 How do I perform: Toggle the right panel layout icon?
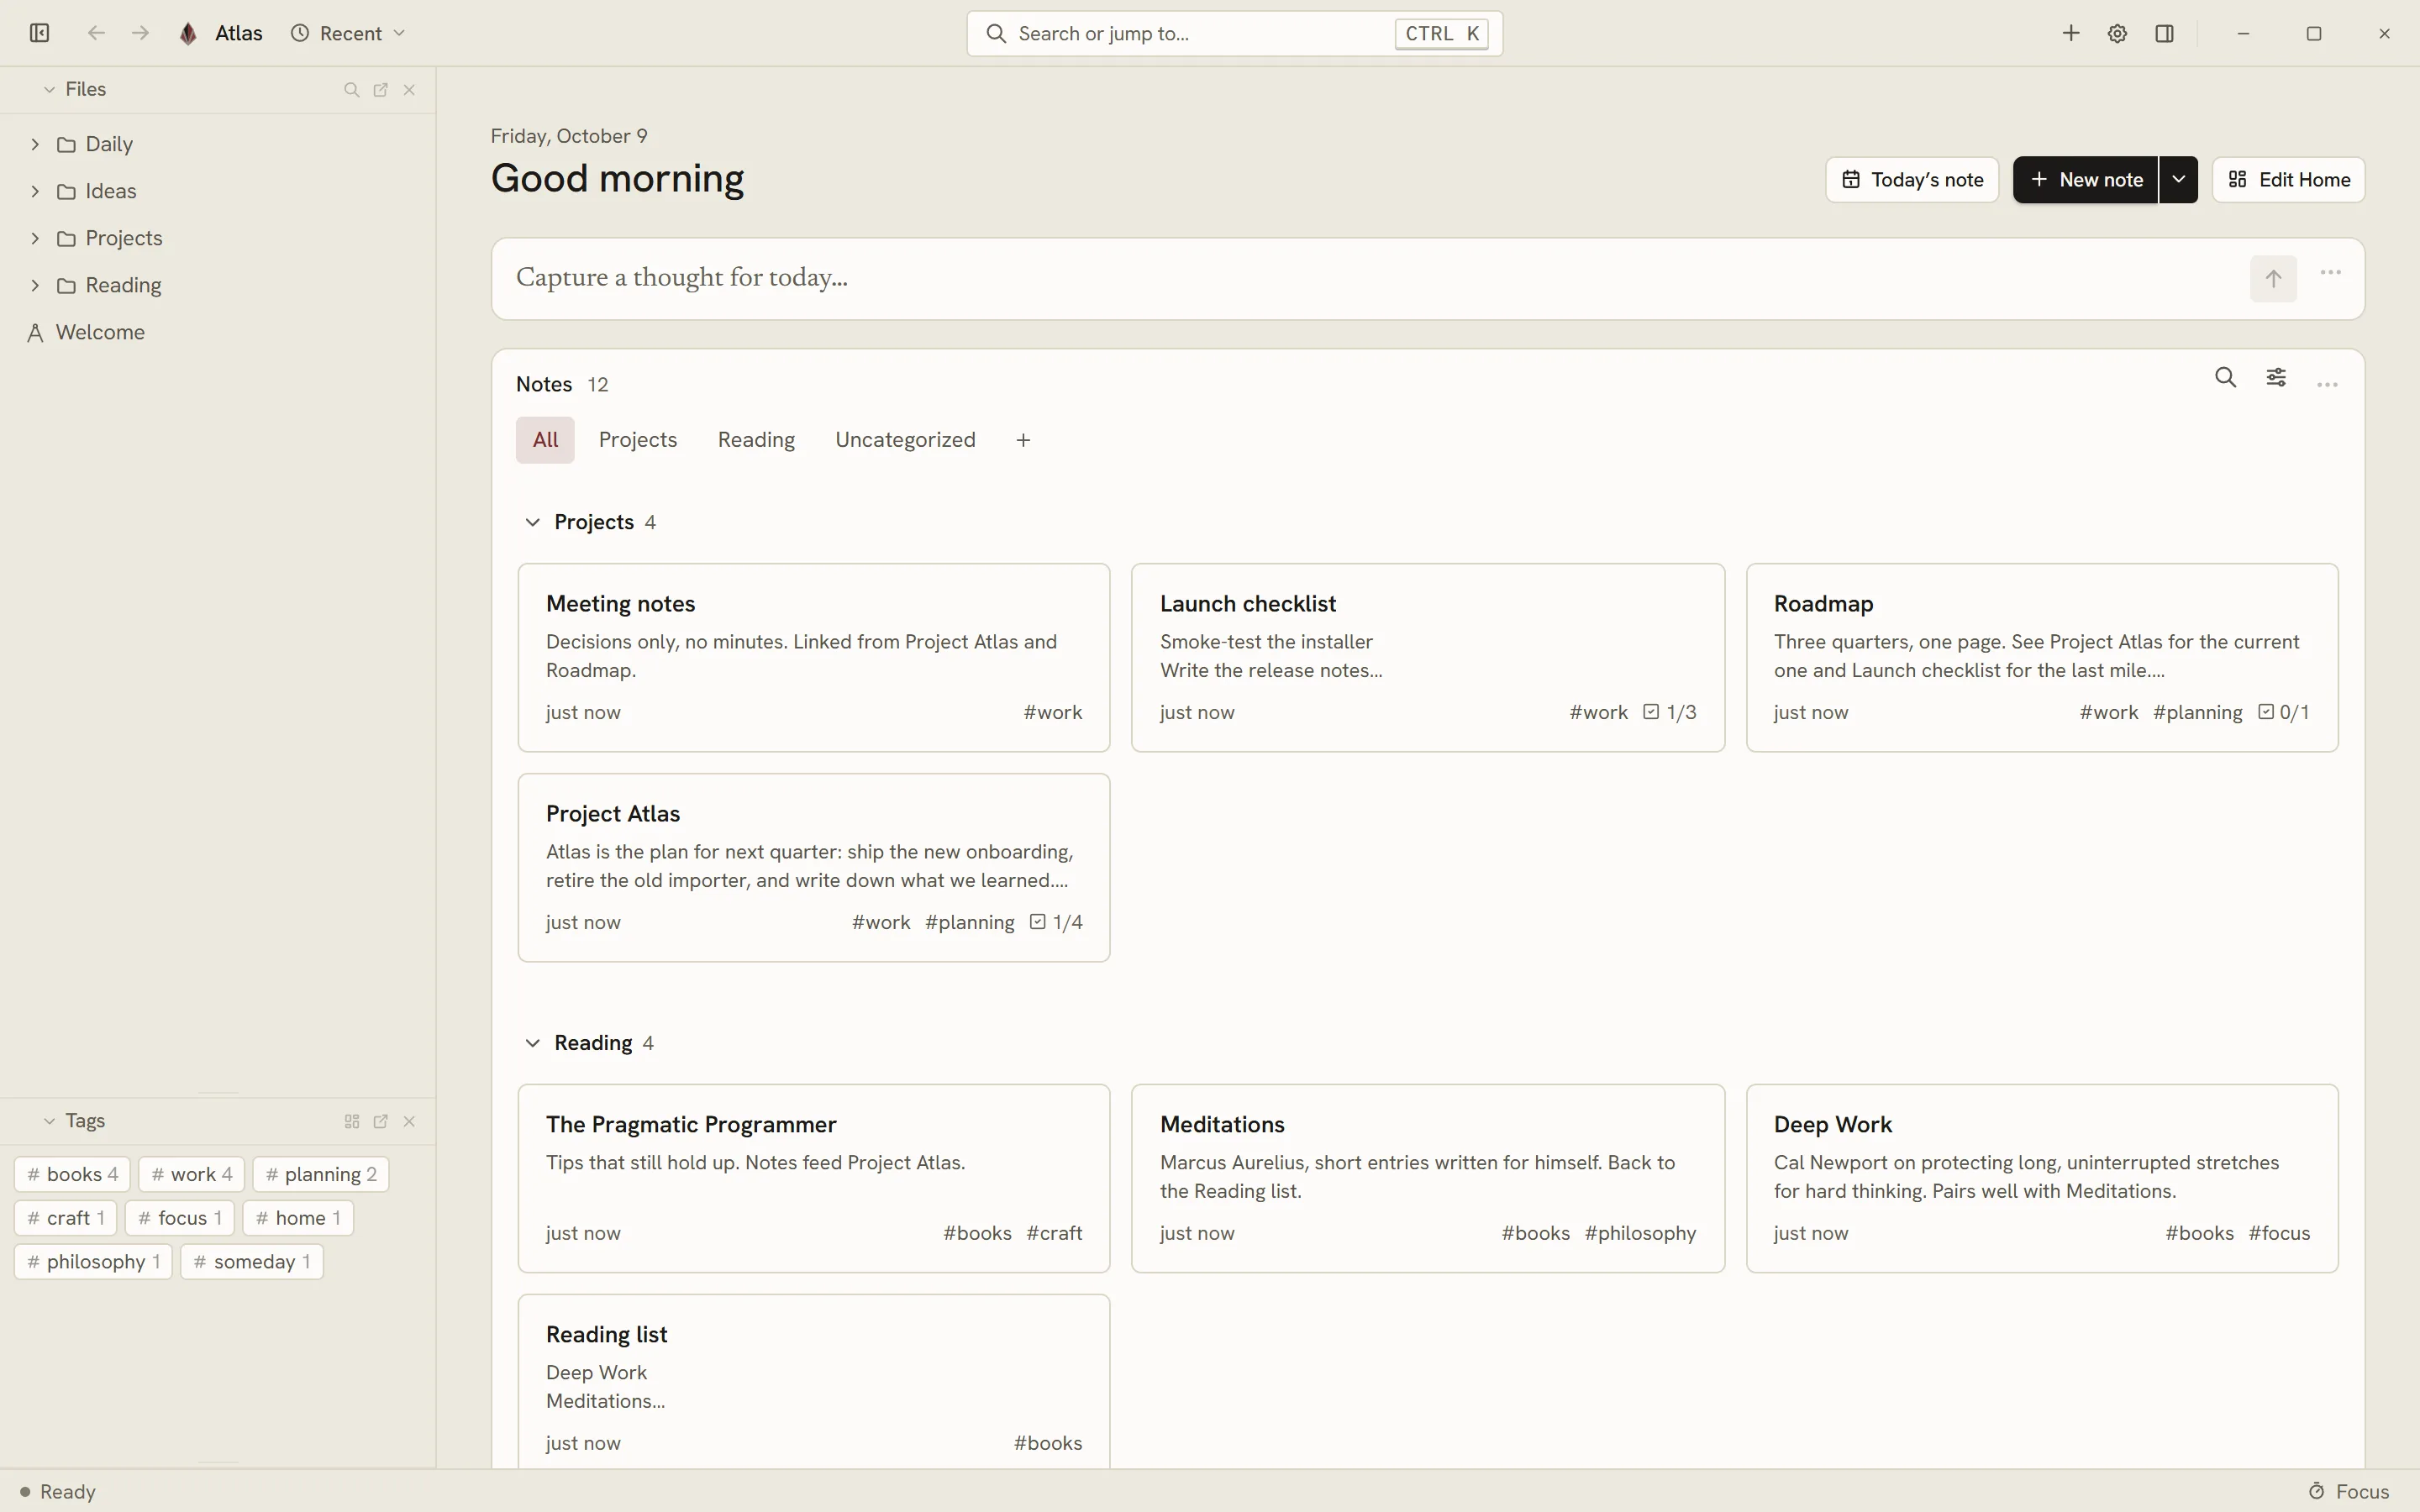(2165, 33)
